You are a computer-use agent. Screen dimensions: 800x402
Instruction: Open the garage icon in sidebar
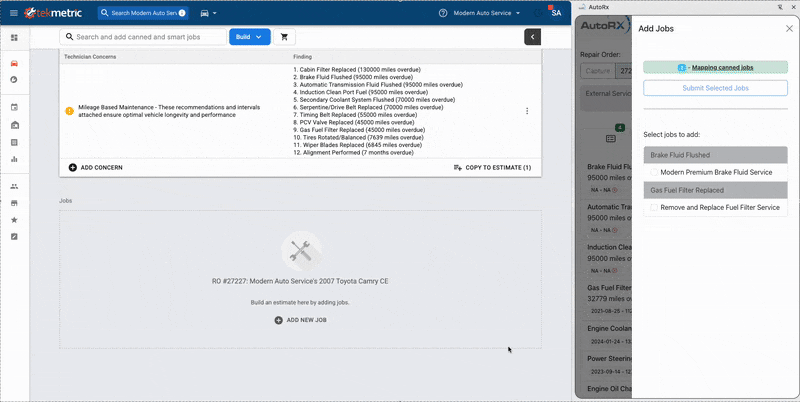pos(14,125)
